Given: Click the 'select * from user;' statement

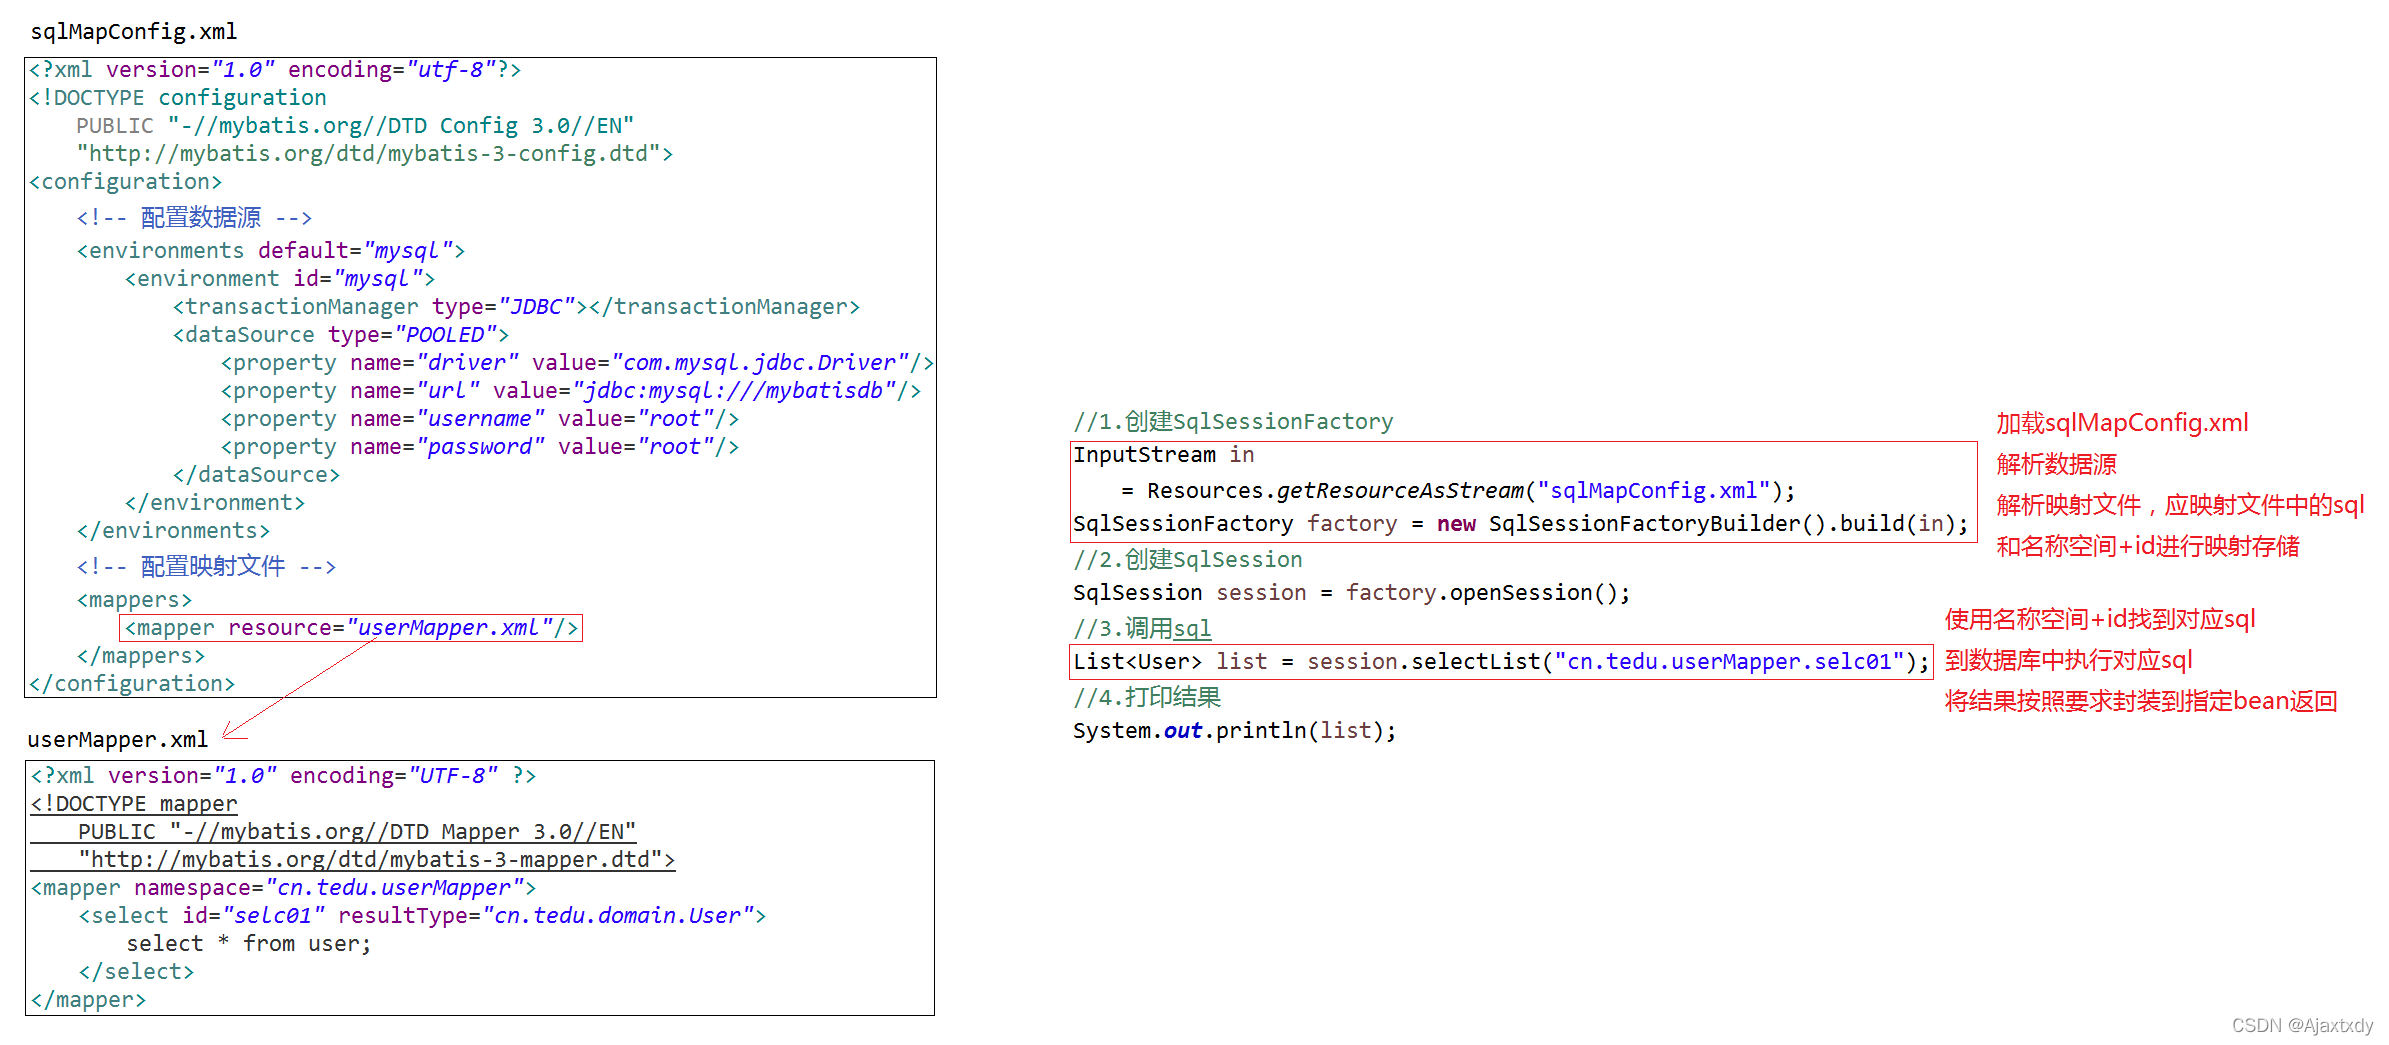Looking at the screenshot, I should pyautogui.click(x=249, y=944).
